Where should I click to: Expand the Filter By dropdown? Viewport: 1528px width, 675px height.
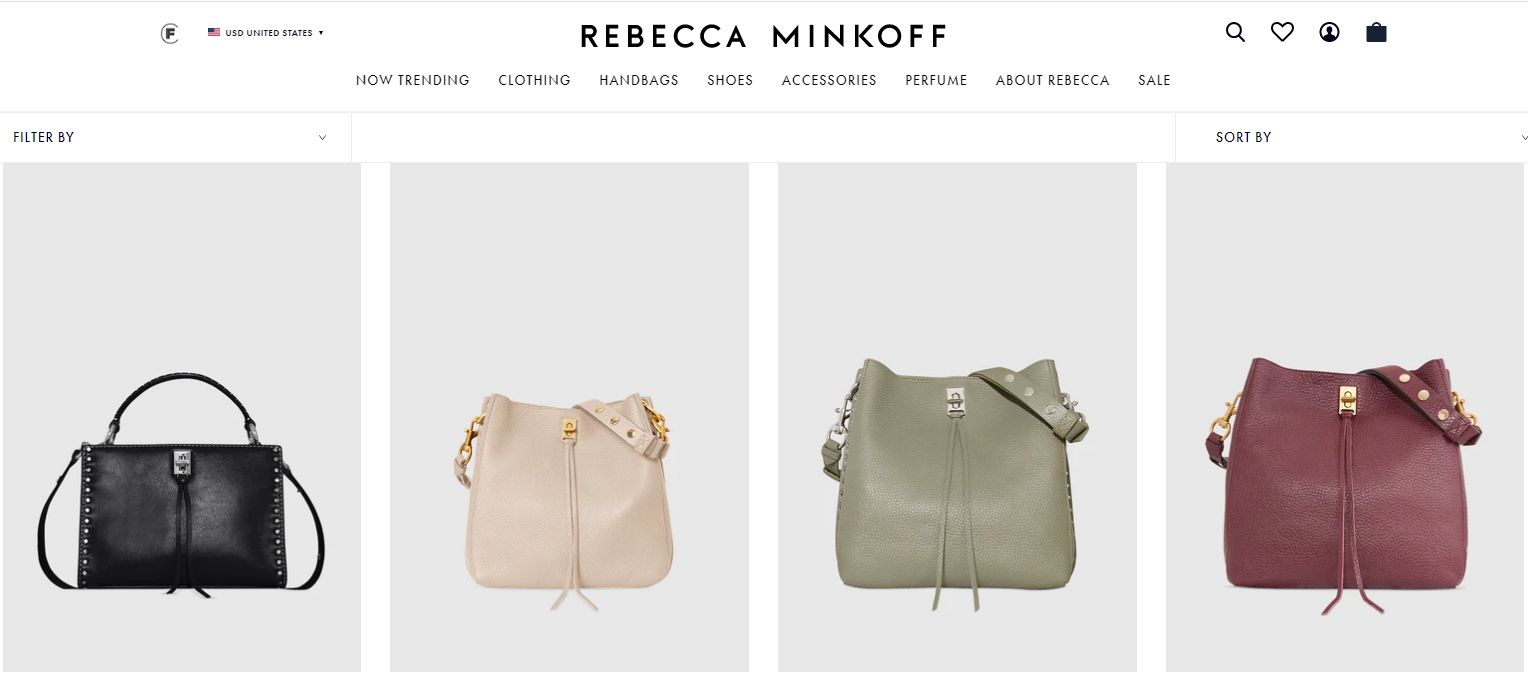[176, 137]
